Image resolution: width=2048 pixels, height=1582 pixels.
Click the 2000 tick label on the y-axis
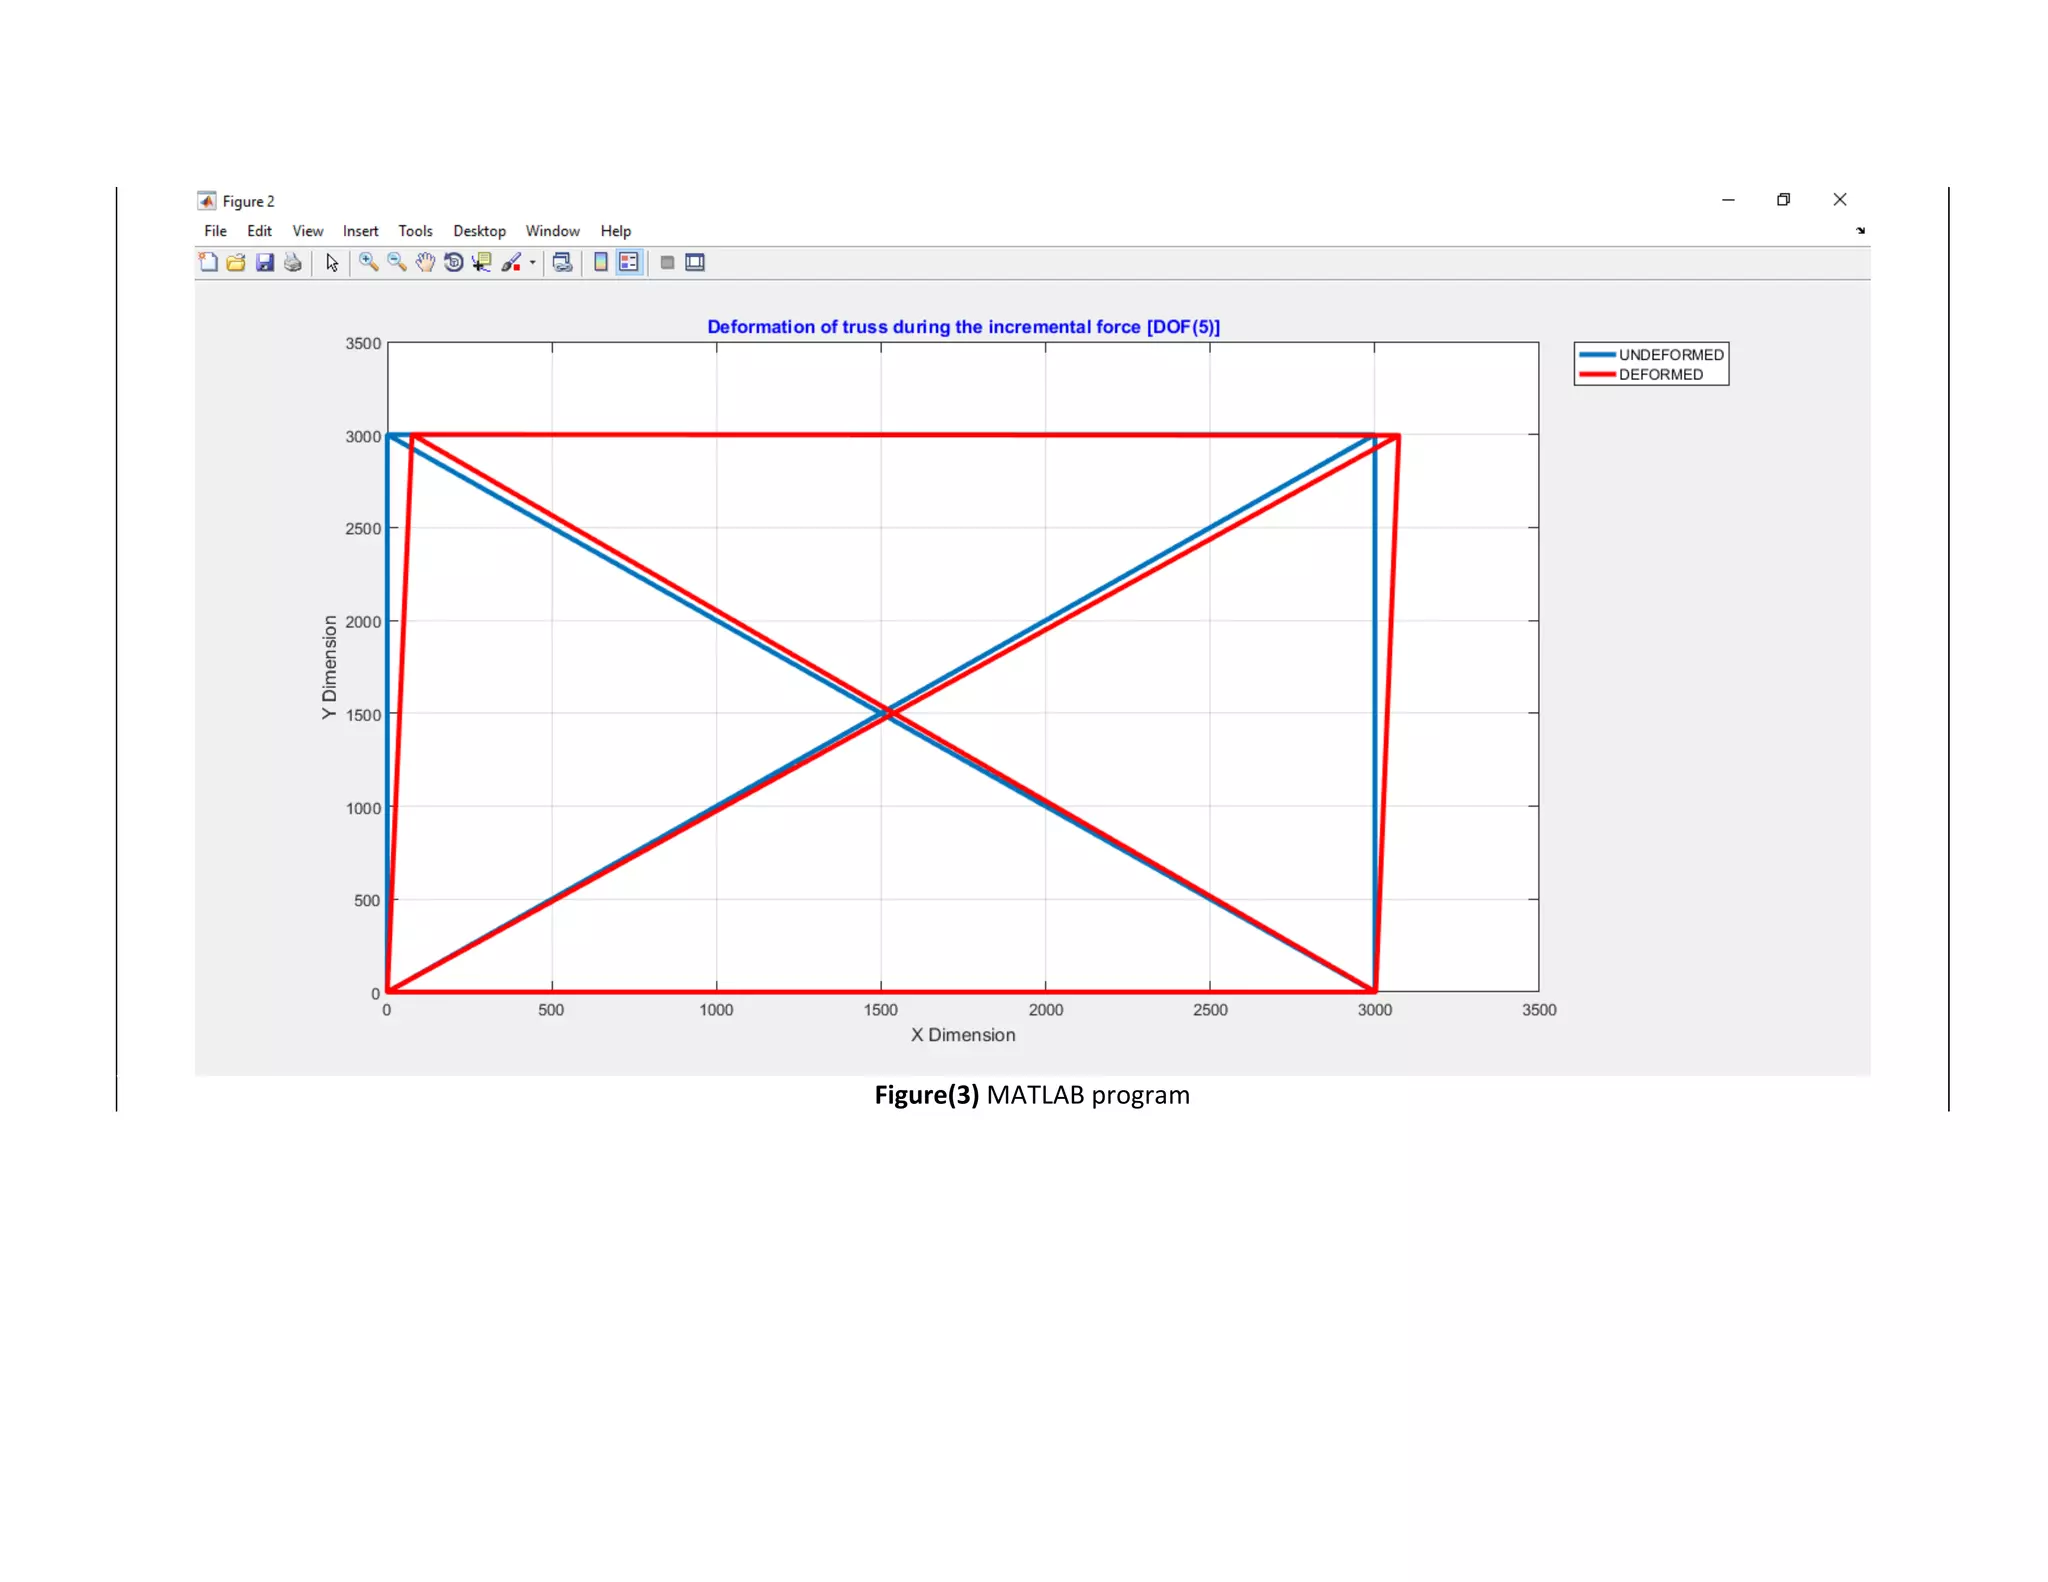pos(363,622)
